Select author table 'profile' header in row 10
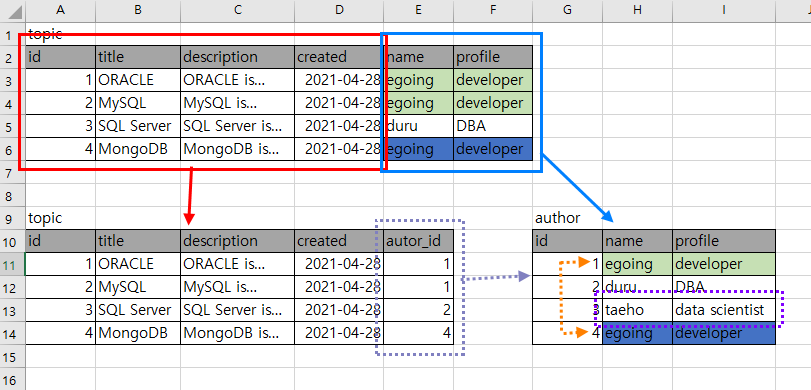 click(724, 242)
